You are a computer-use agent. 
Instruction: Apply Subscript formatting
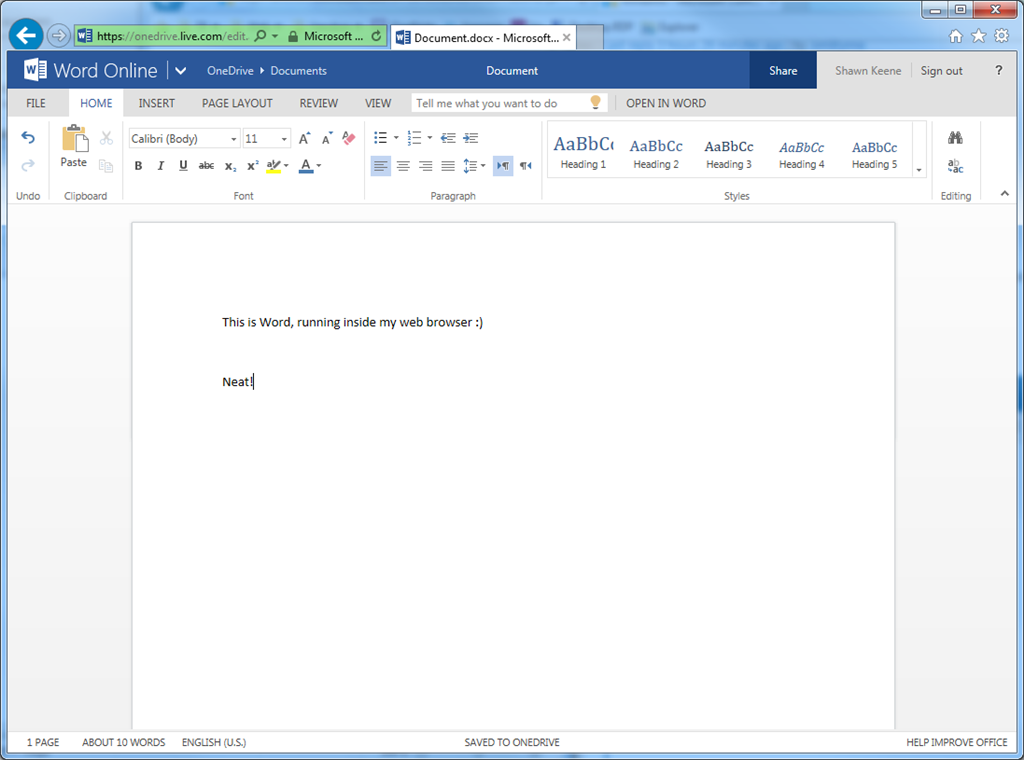click(228, 165)
